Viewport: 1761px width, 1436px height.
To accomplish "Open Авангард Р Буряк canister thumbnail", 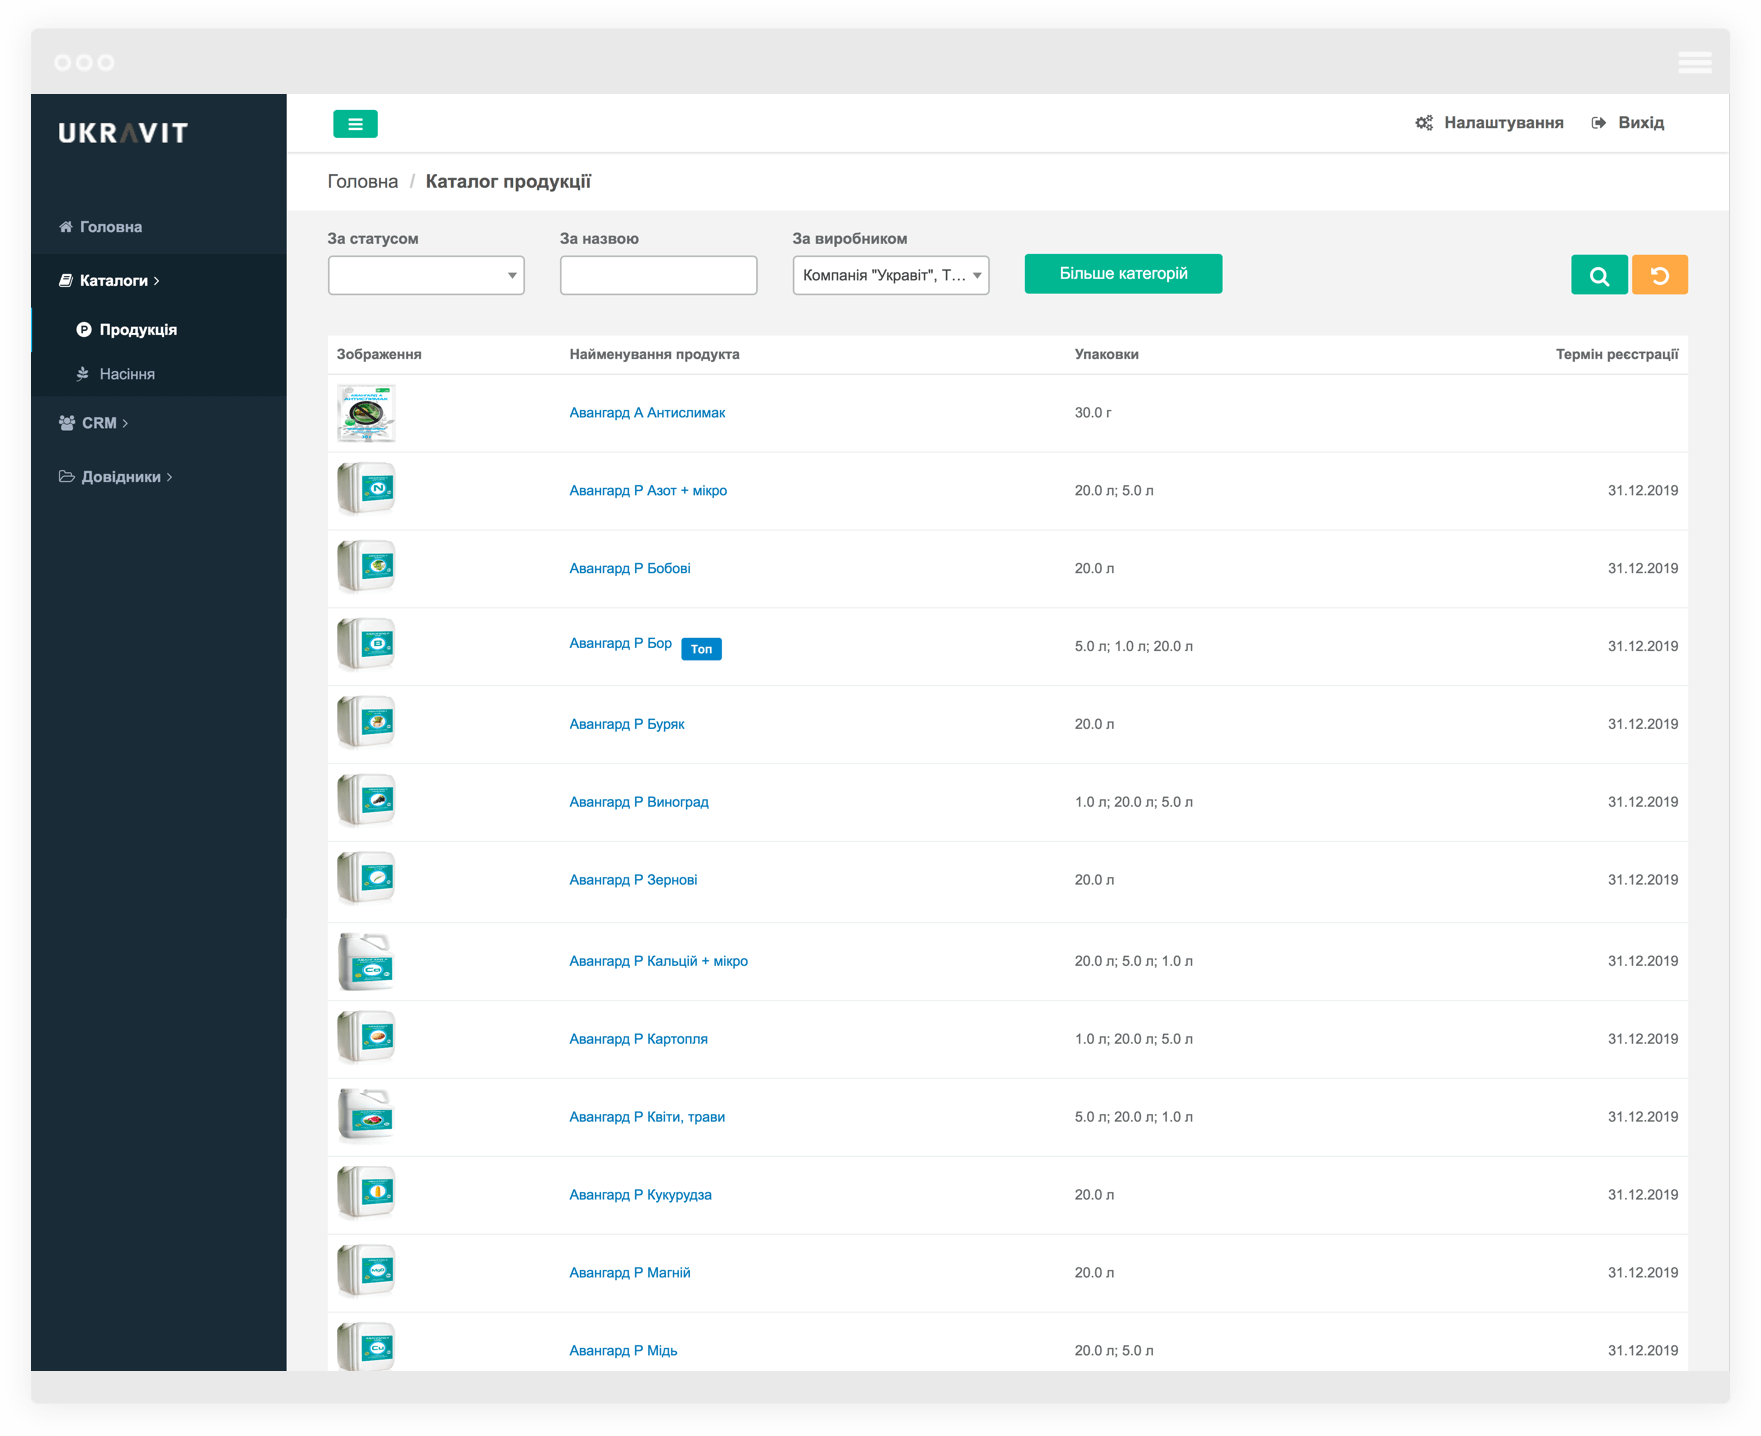I will (x=366, y=723).
